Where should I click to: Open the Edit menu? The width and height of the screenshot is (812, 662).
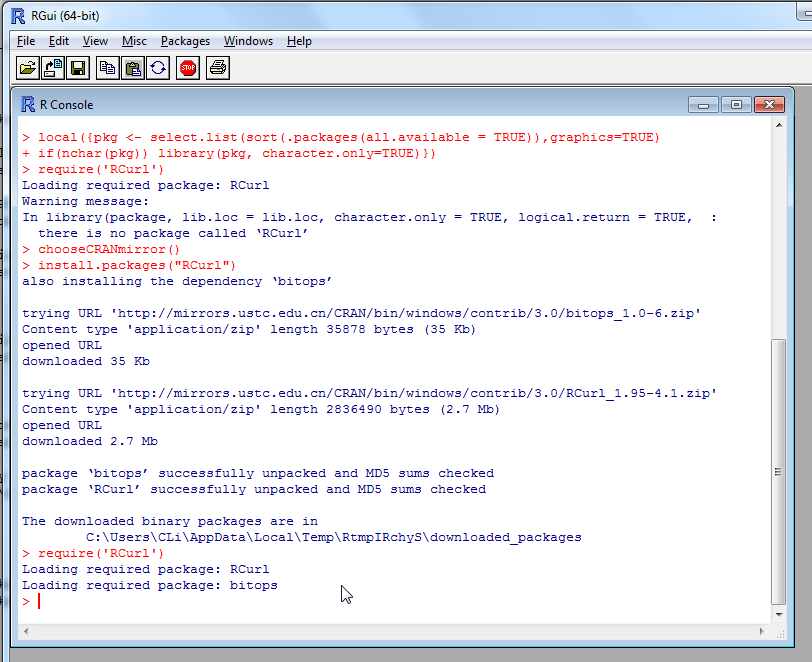tap(59, 41)
